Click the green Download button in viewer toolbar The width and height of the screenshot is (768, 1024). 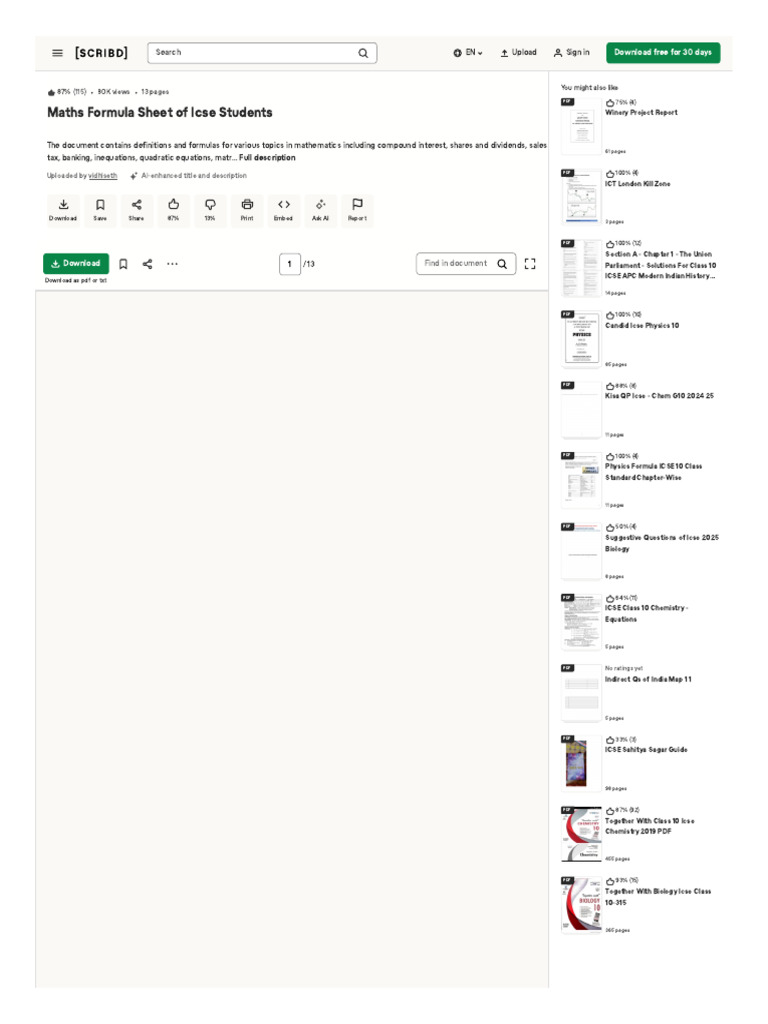pyautogui.click(x=76, y=263)
